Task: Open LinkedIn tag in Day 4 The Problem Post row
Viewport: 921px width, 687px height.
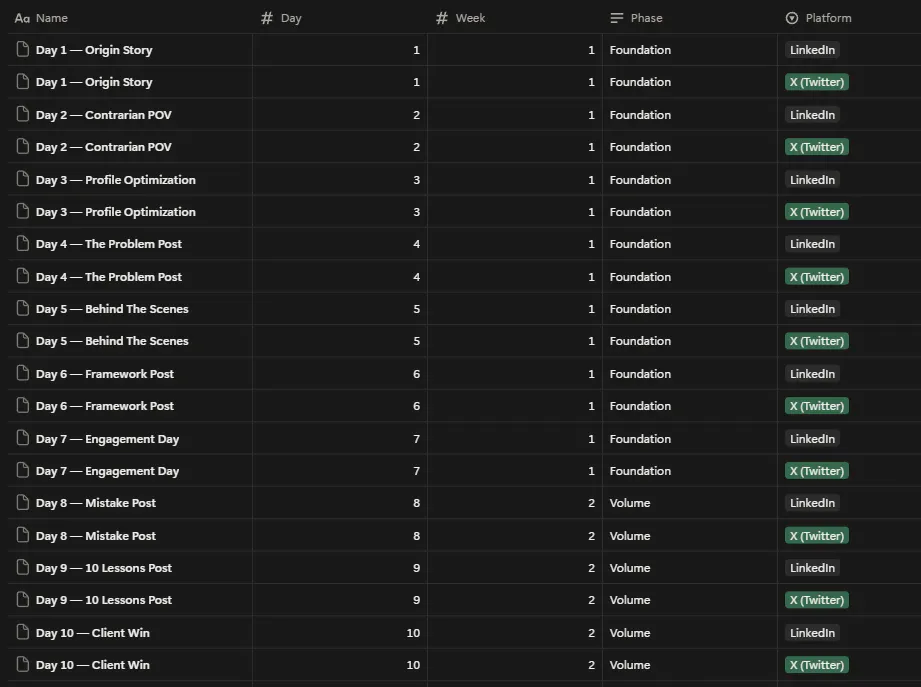Action: point(812,244)
